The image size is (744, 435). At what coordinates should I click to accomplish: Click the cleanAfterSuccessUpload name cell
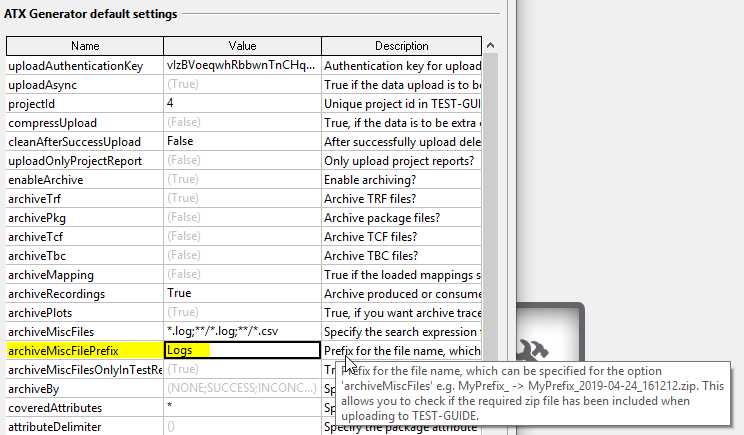tap(85, 141)
